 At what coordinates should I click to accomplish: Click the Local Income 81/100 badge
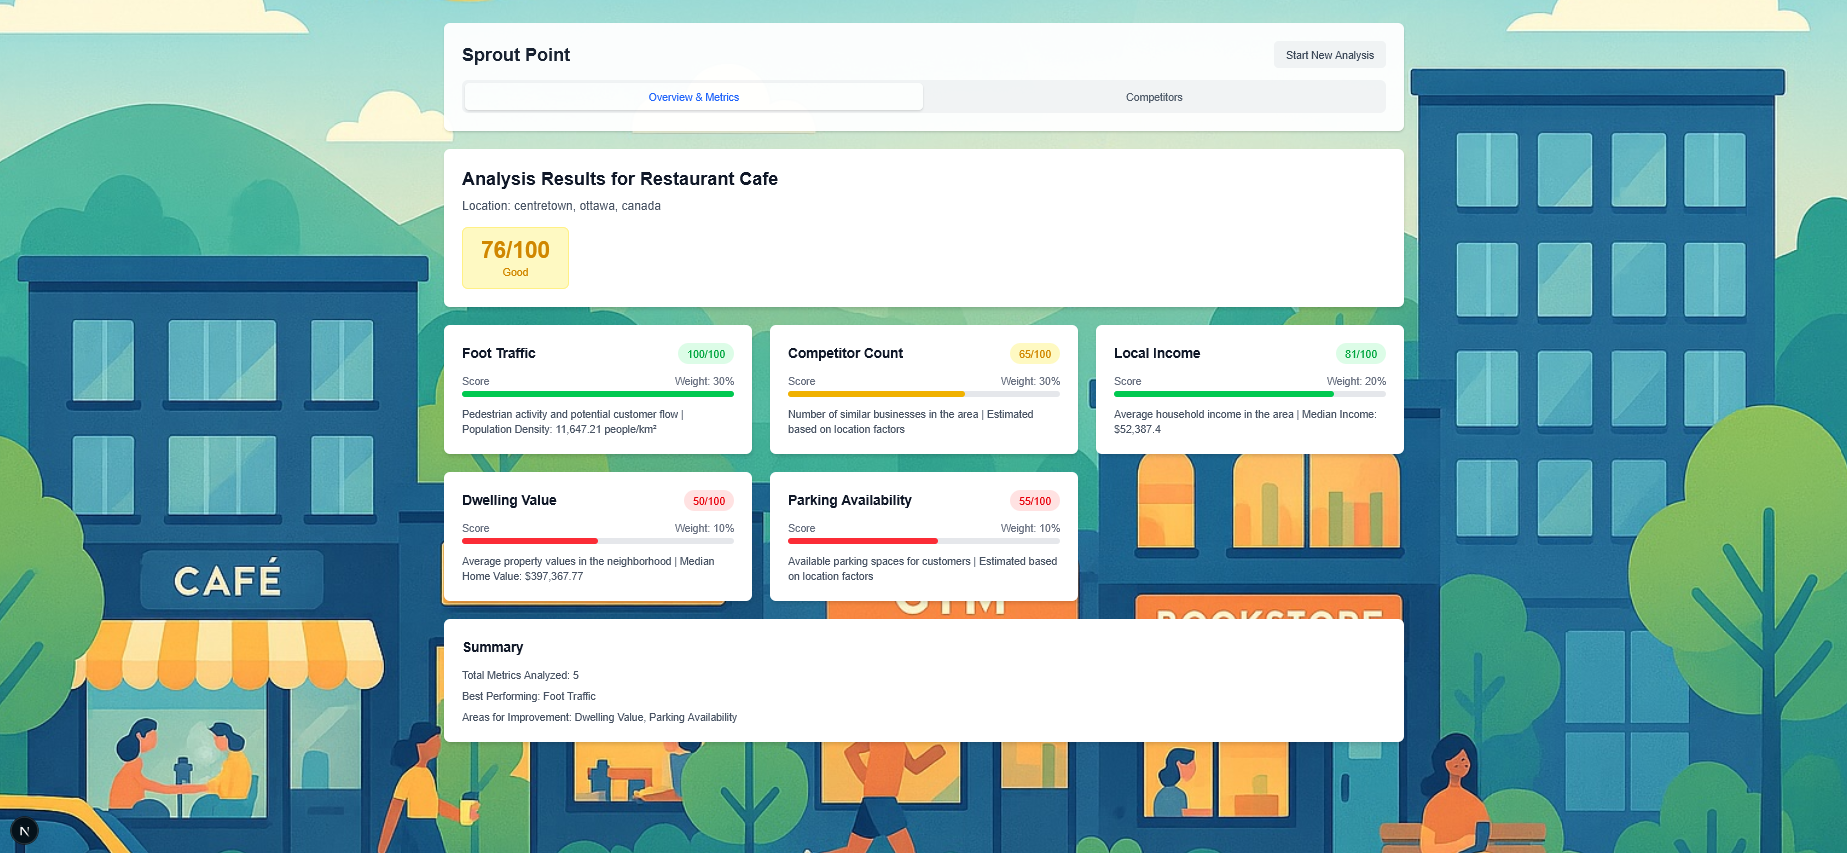(1361, 354)
